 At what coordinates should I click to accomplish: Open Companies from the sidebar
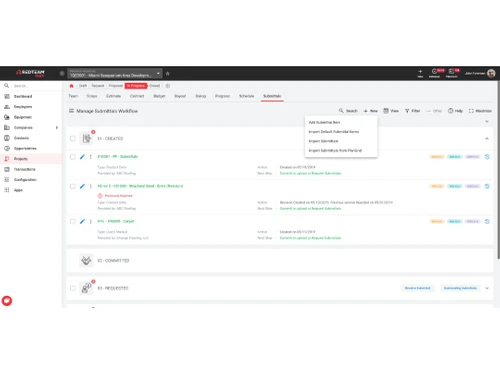[23, 128]
